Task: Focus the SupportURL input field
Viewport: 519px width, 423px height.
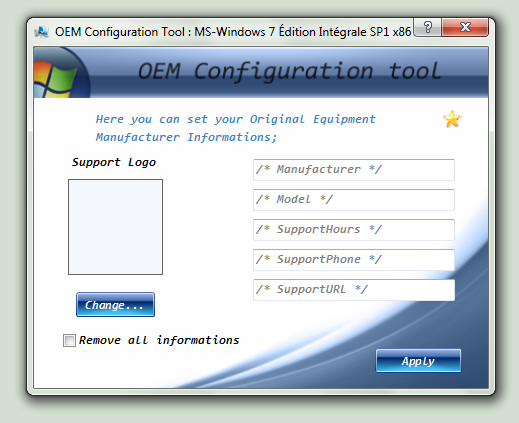Action: tap(354, 290)
